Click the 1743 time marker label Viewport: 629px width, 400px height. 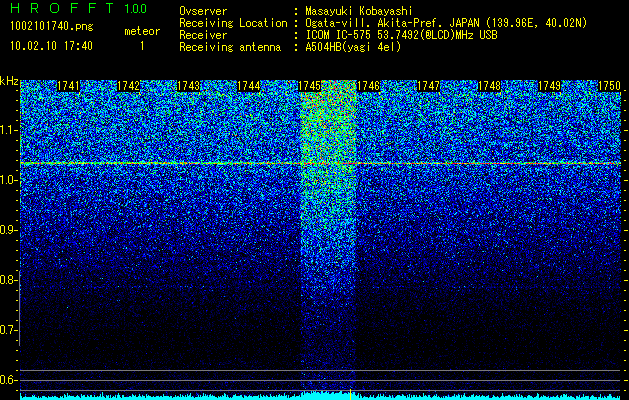[x=189, y=86]
